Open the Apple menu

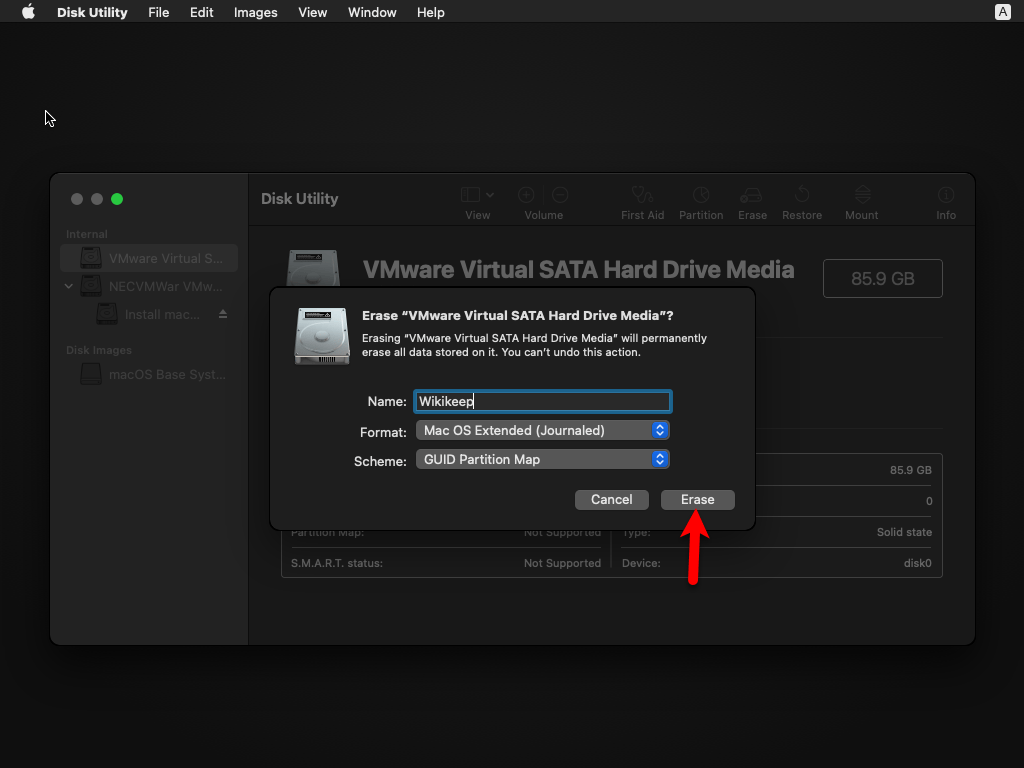28,12
